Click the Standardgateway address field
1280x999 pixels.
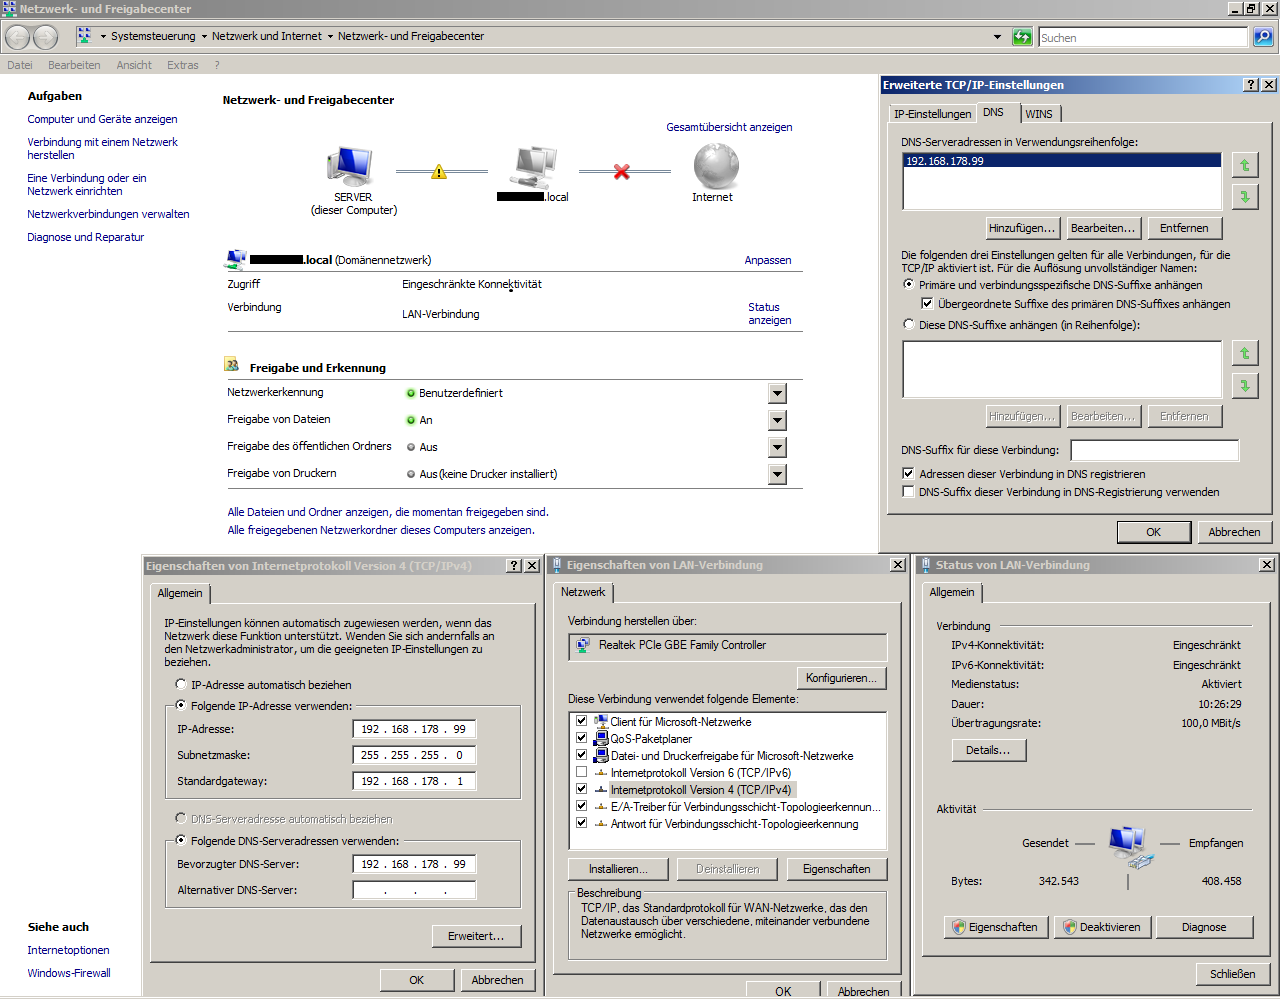(x=414, y=781)
